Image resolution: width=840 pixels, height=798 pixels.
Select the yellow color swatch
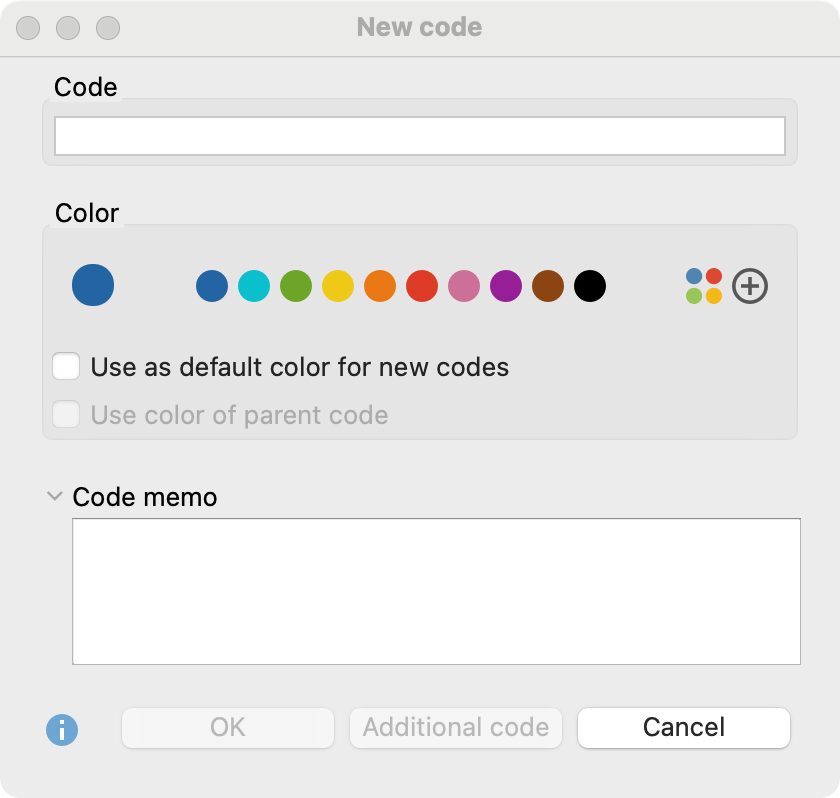[338, 285]
